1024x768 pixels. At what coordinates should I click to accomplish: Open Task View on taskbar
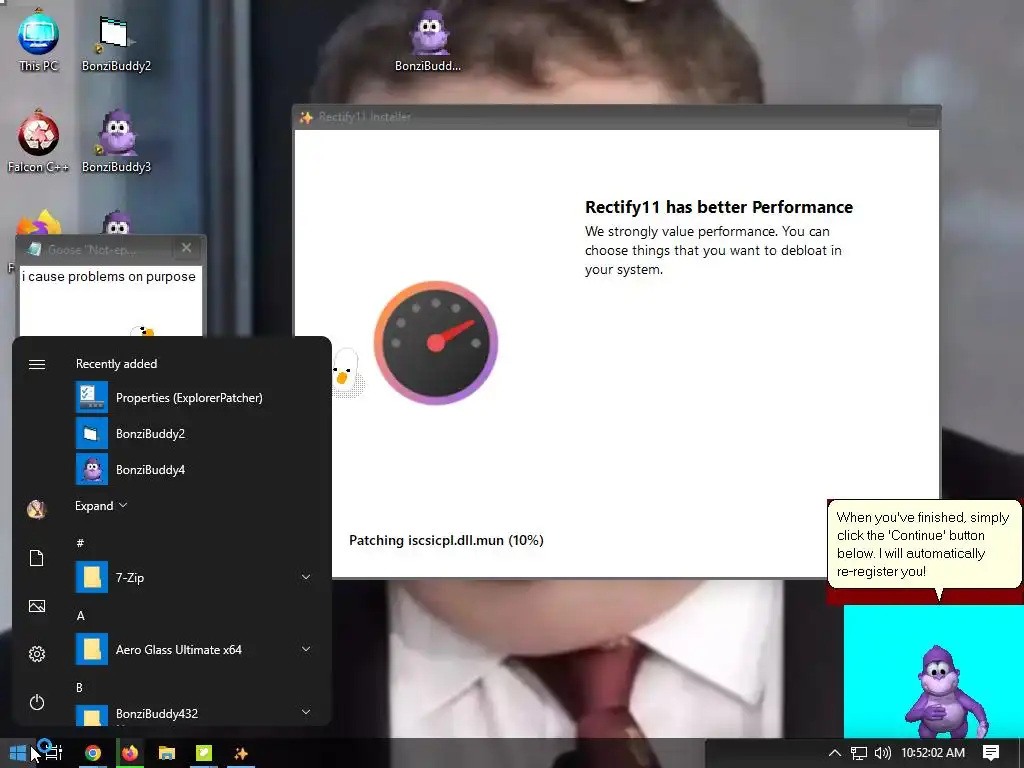coord(54,753)
